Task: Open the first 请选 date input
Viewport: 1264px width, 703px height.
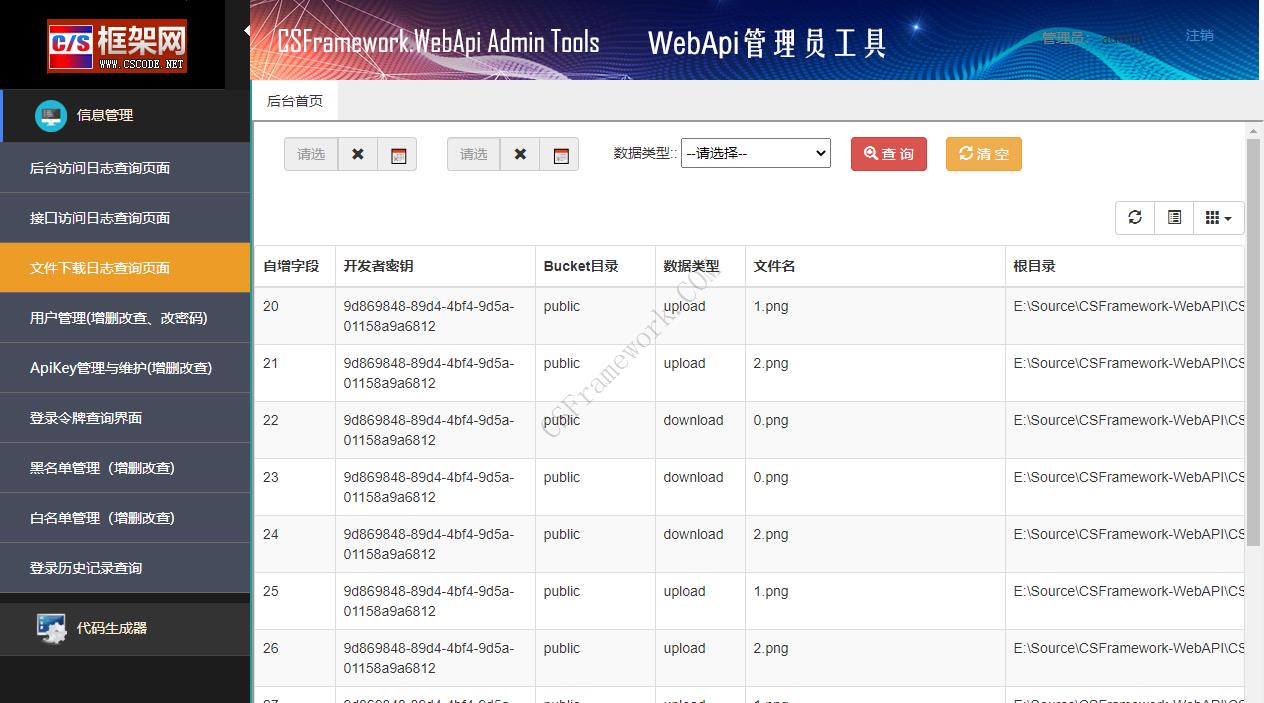Action: pyautogui.click(x=310, y=154)
